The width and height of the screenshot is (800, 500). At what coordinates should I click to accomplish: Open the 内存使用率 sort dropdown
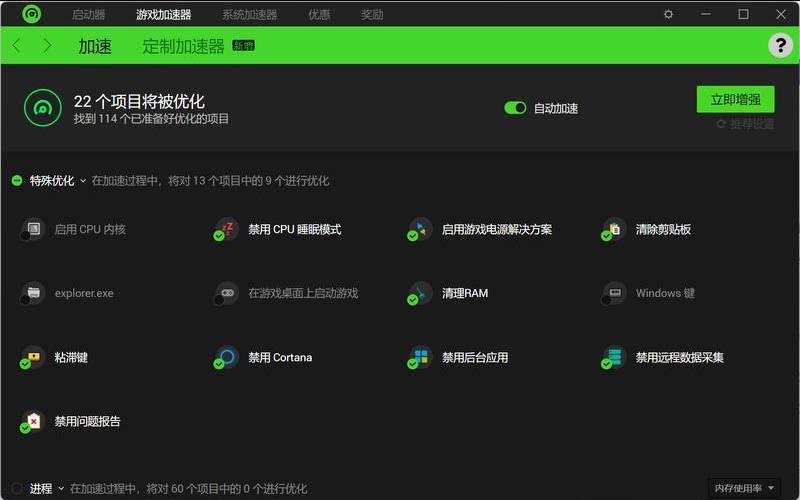(744, 488)
